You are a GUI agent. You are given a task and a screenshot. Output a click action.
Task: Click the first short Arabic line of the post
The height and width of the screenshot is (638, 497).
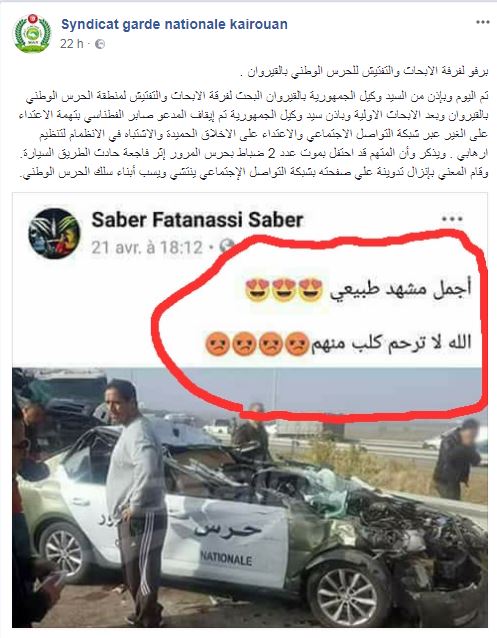click(363, 72)
